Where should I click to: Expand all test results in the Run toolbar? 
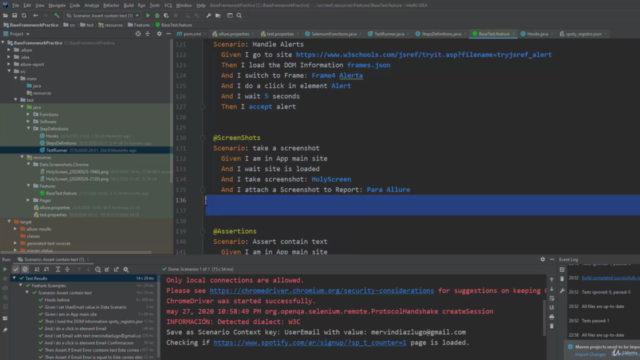(58, 269)
